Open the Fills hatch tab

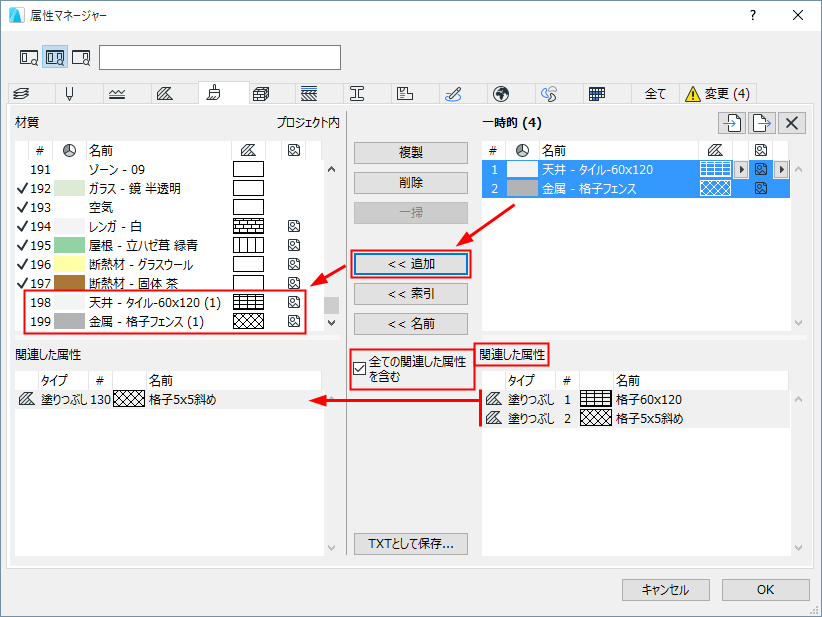click(165, 94)
